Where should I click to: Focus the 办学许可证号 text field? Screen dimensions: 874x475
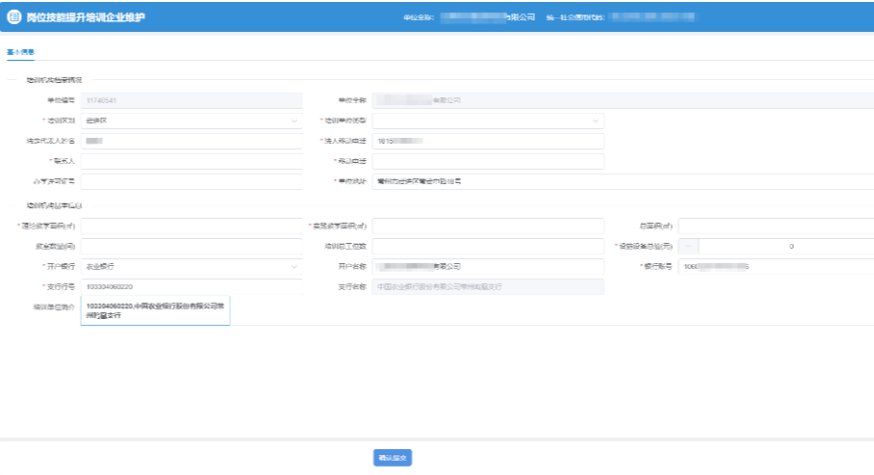(x=191, y=182)
